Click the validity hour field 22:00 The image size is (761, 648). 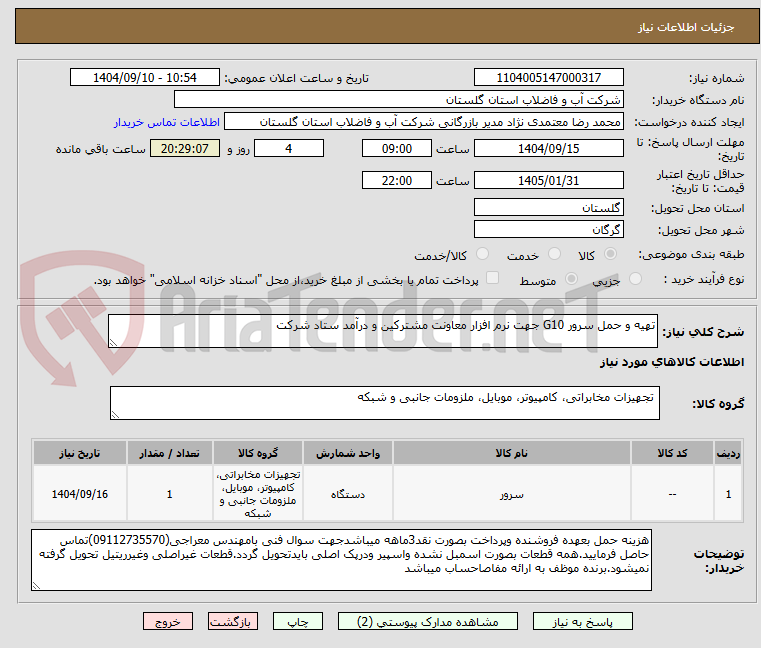tap(397, 181)
